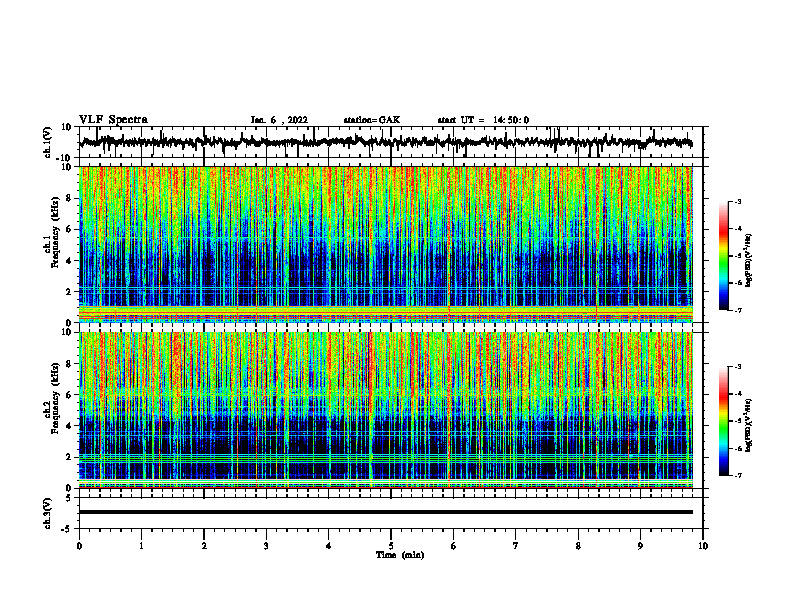Click the ch.2 spectrogram panel
Viewport: 792px width, 612px height.
point(386,410)
